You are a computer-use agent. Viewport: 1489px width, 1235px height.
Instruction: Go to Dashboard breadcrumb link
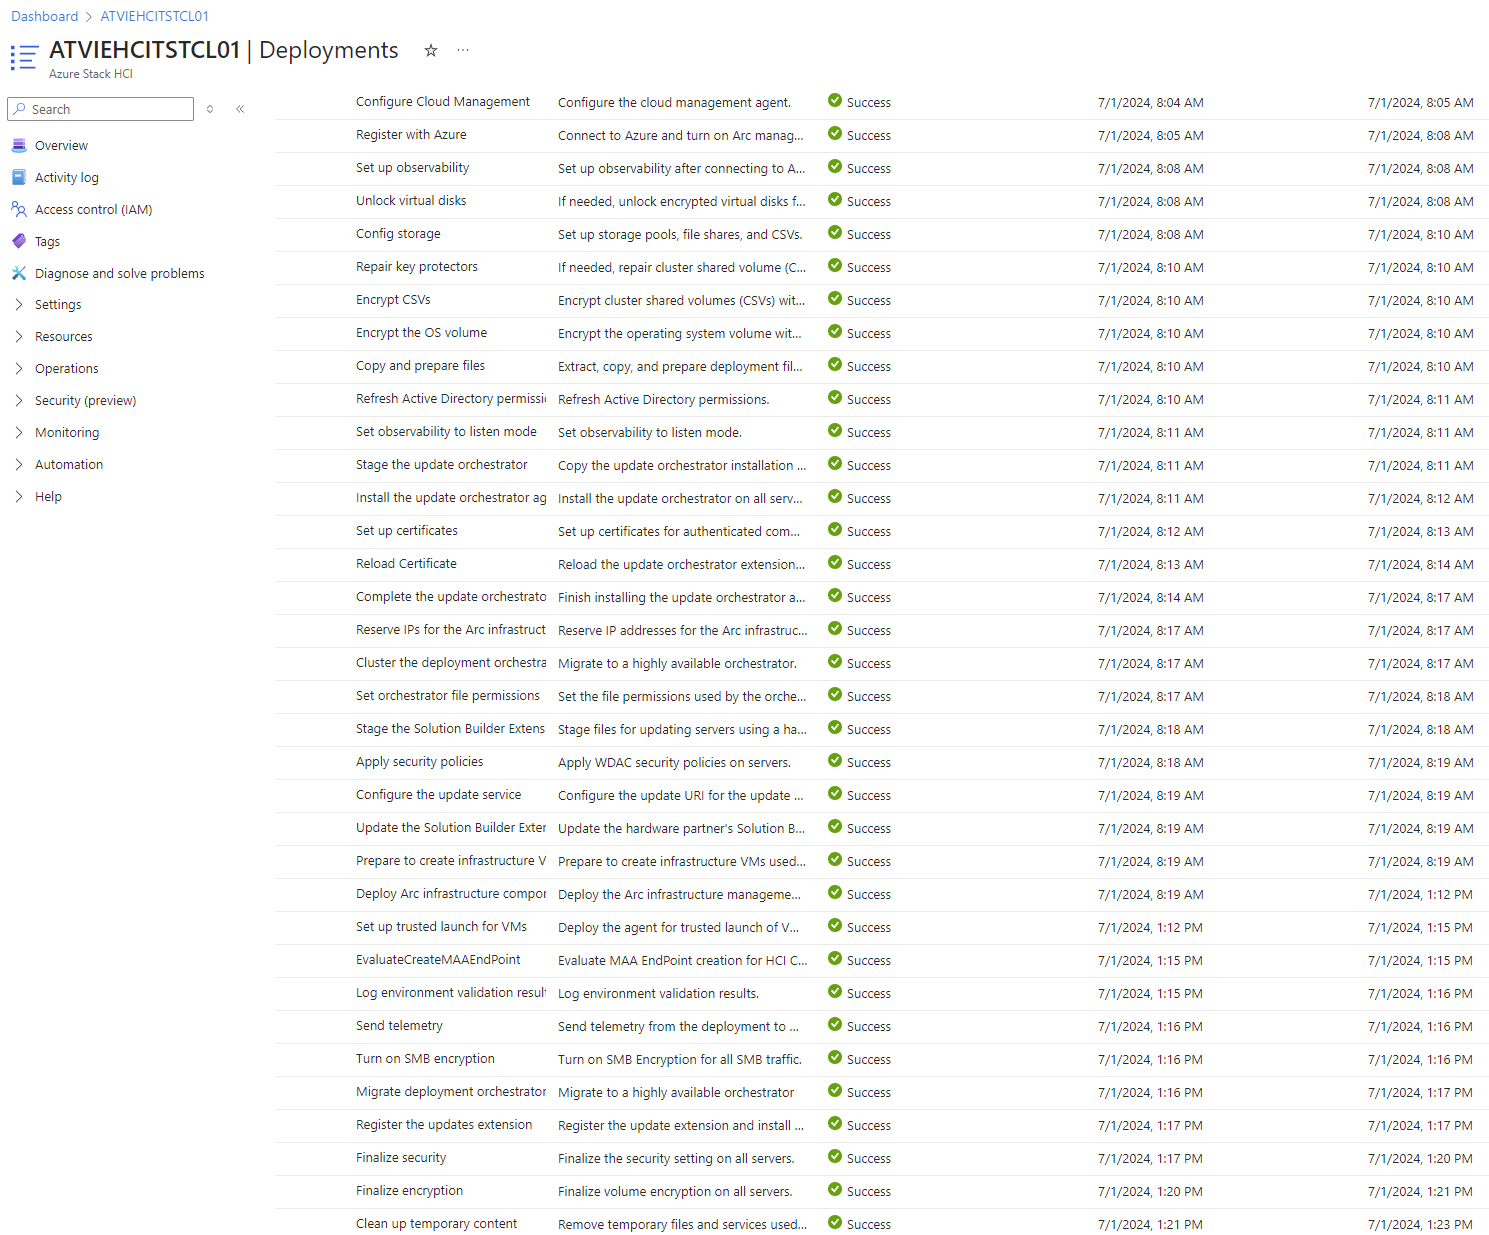tap(44, 16)
